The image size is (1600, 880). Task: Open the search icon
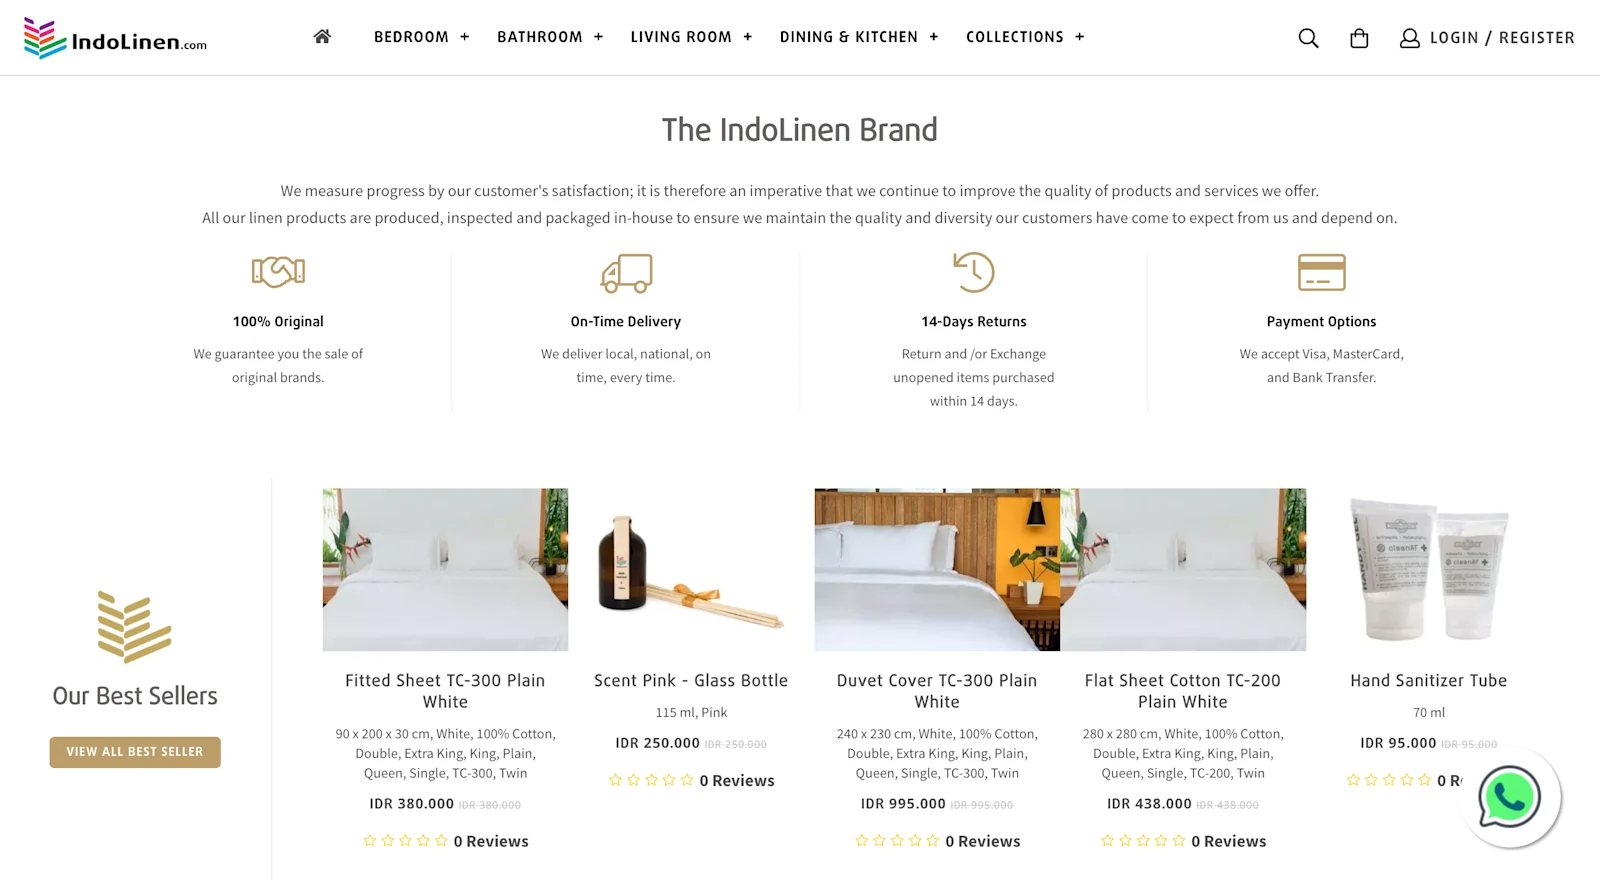pyautogui.click(x=1308, y=37)
